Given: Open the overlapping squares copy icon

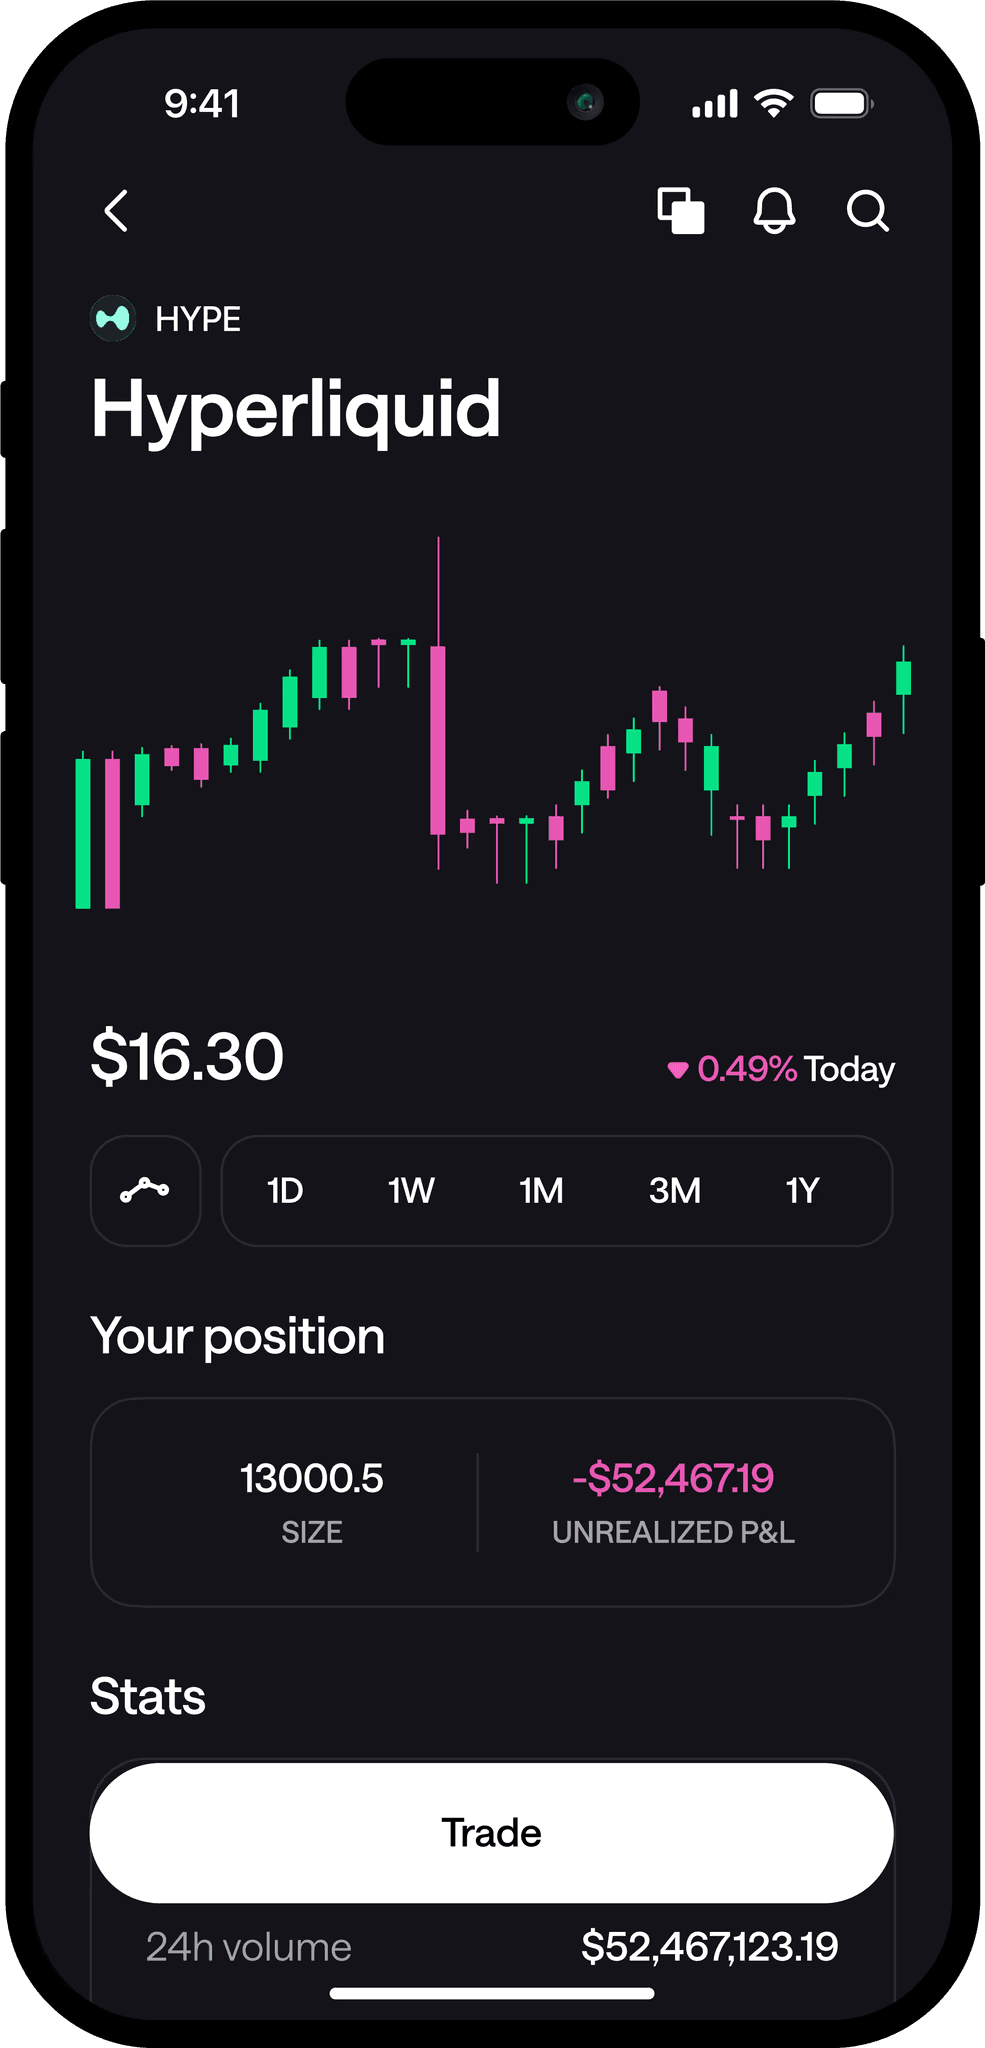Looking at the screenshot, I should 681,211.
